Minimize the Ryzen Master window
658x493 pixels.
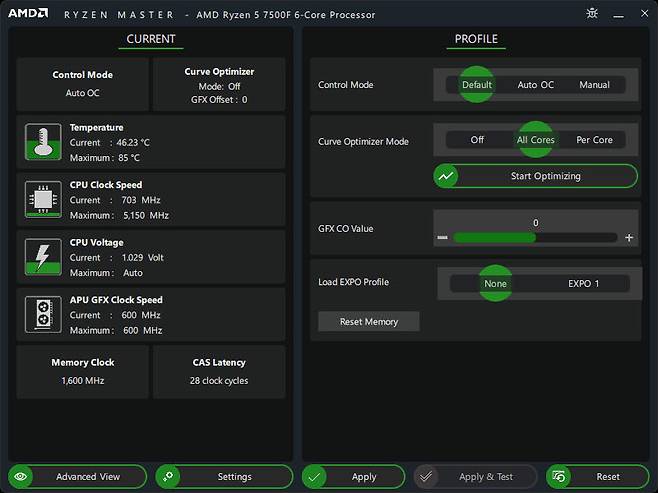pos(618,15)
